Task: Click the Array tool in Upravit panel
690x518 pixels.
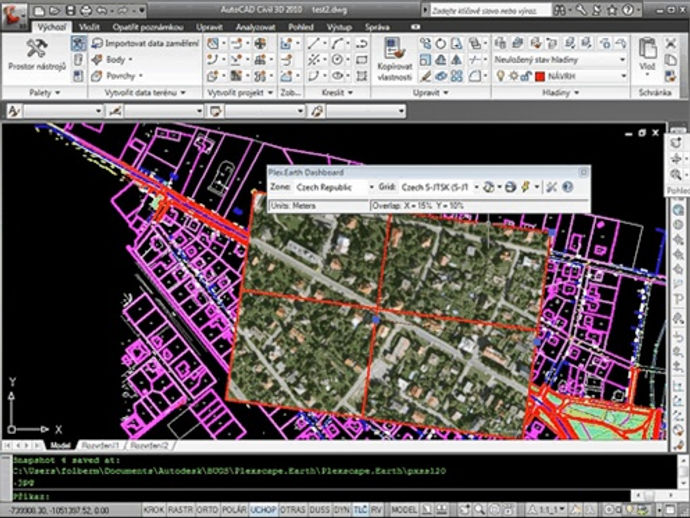Action: tap(457, 76)
